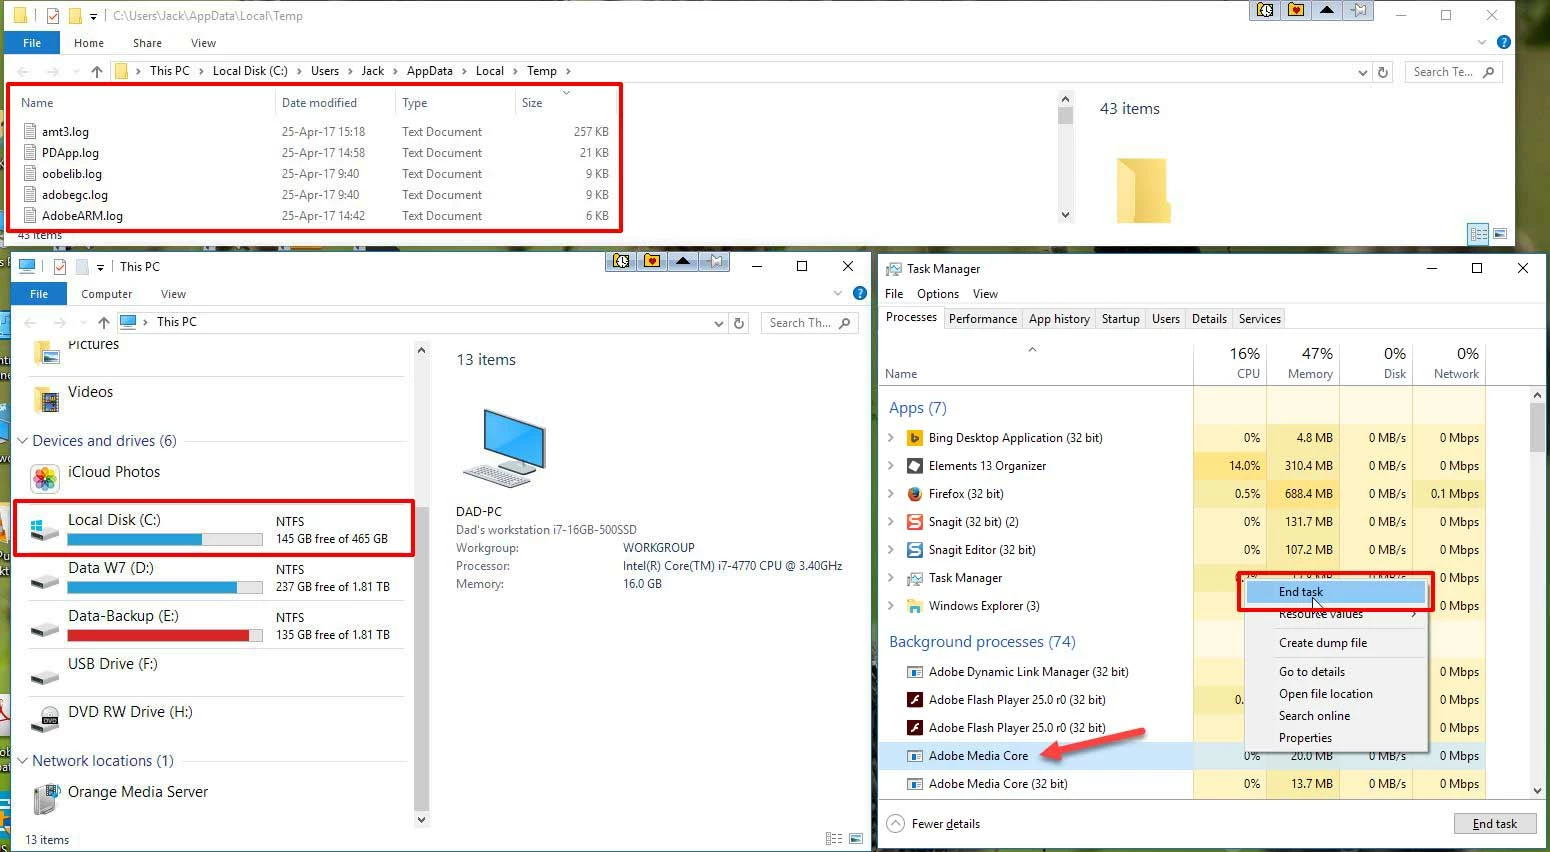Expand the Windows Explorer (3) row
1550x852 pixels.
[x=891, y=606]
